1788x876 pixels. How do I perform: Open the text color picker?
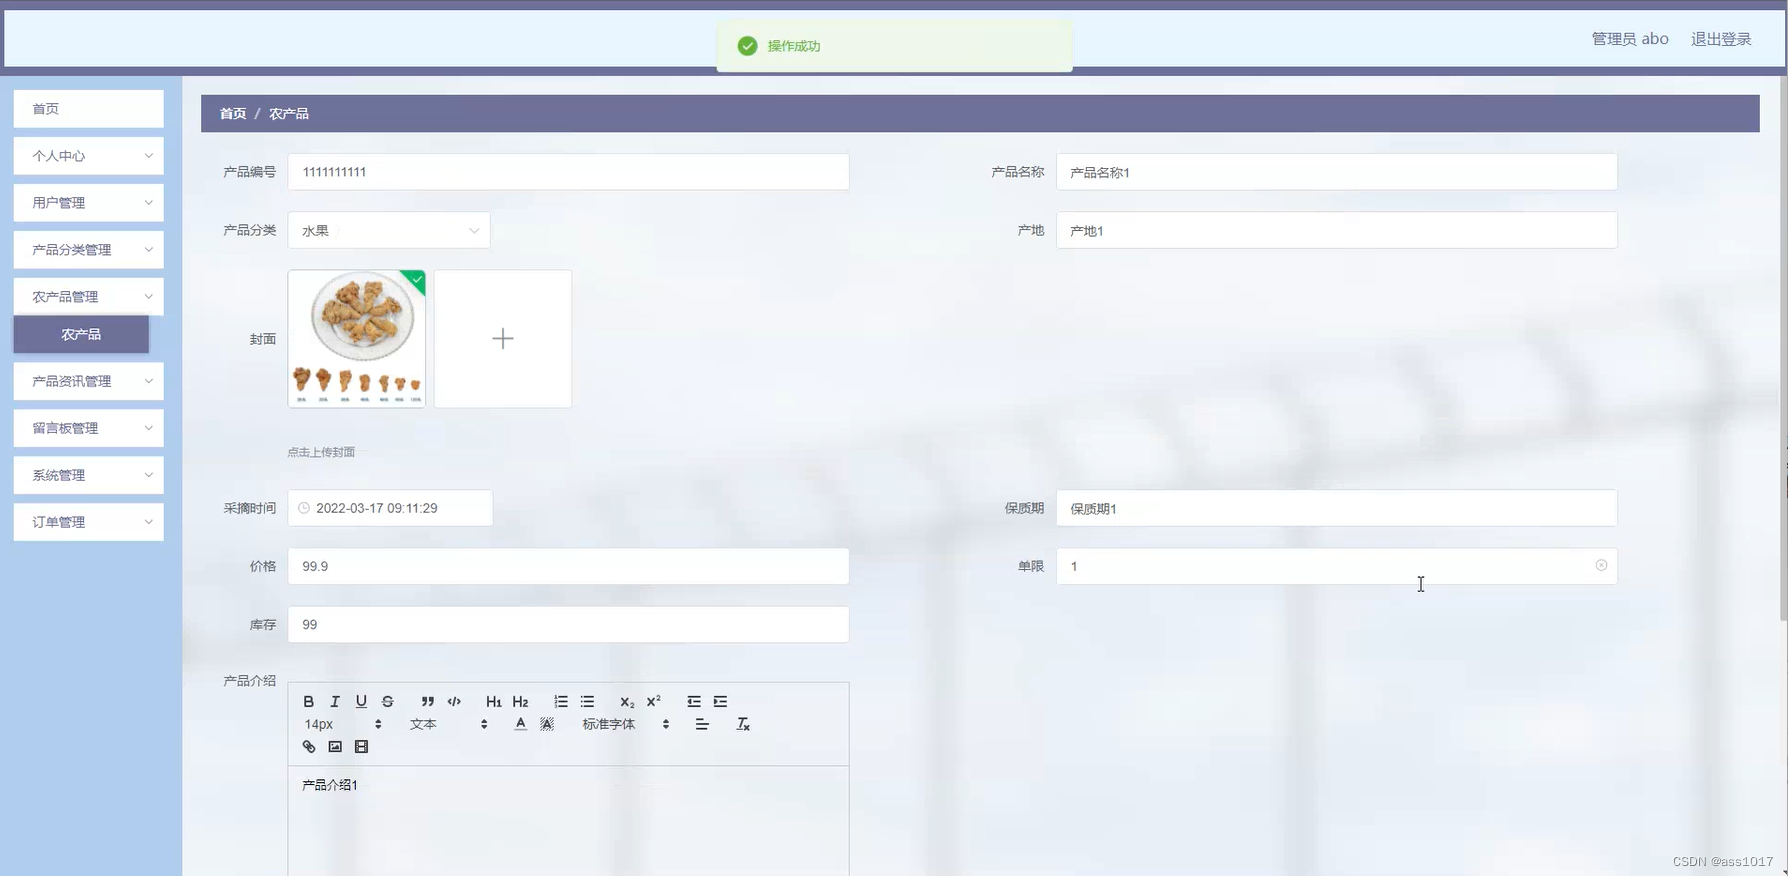(520, 724)
